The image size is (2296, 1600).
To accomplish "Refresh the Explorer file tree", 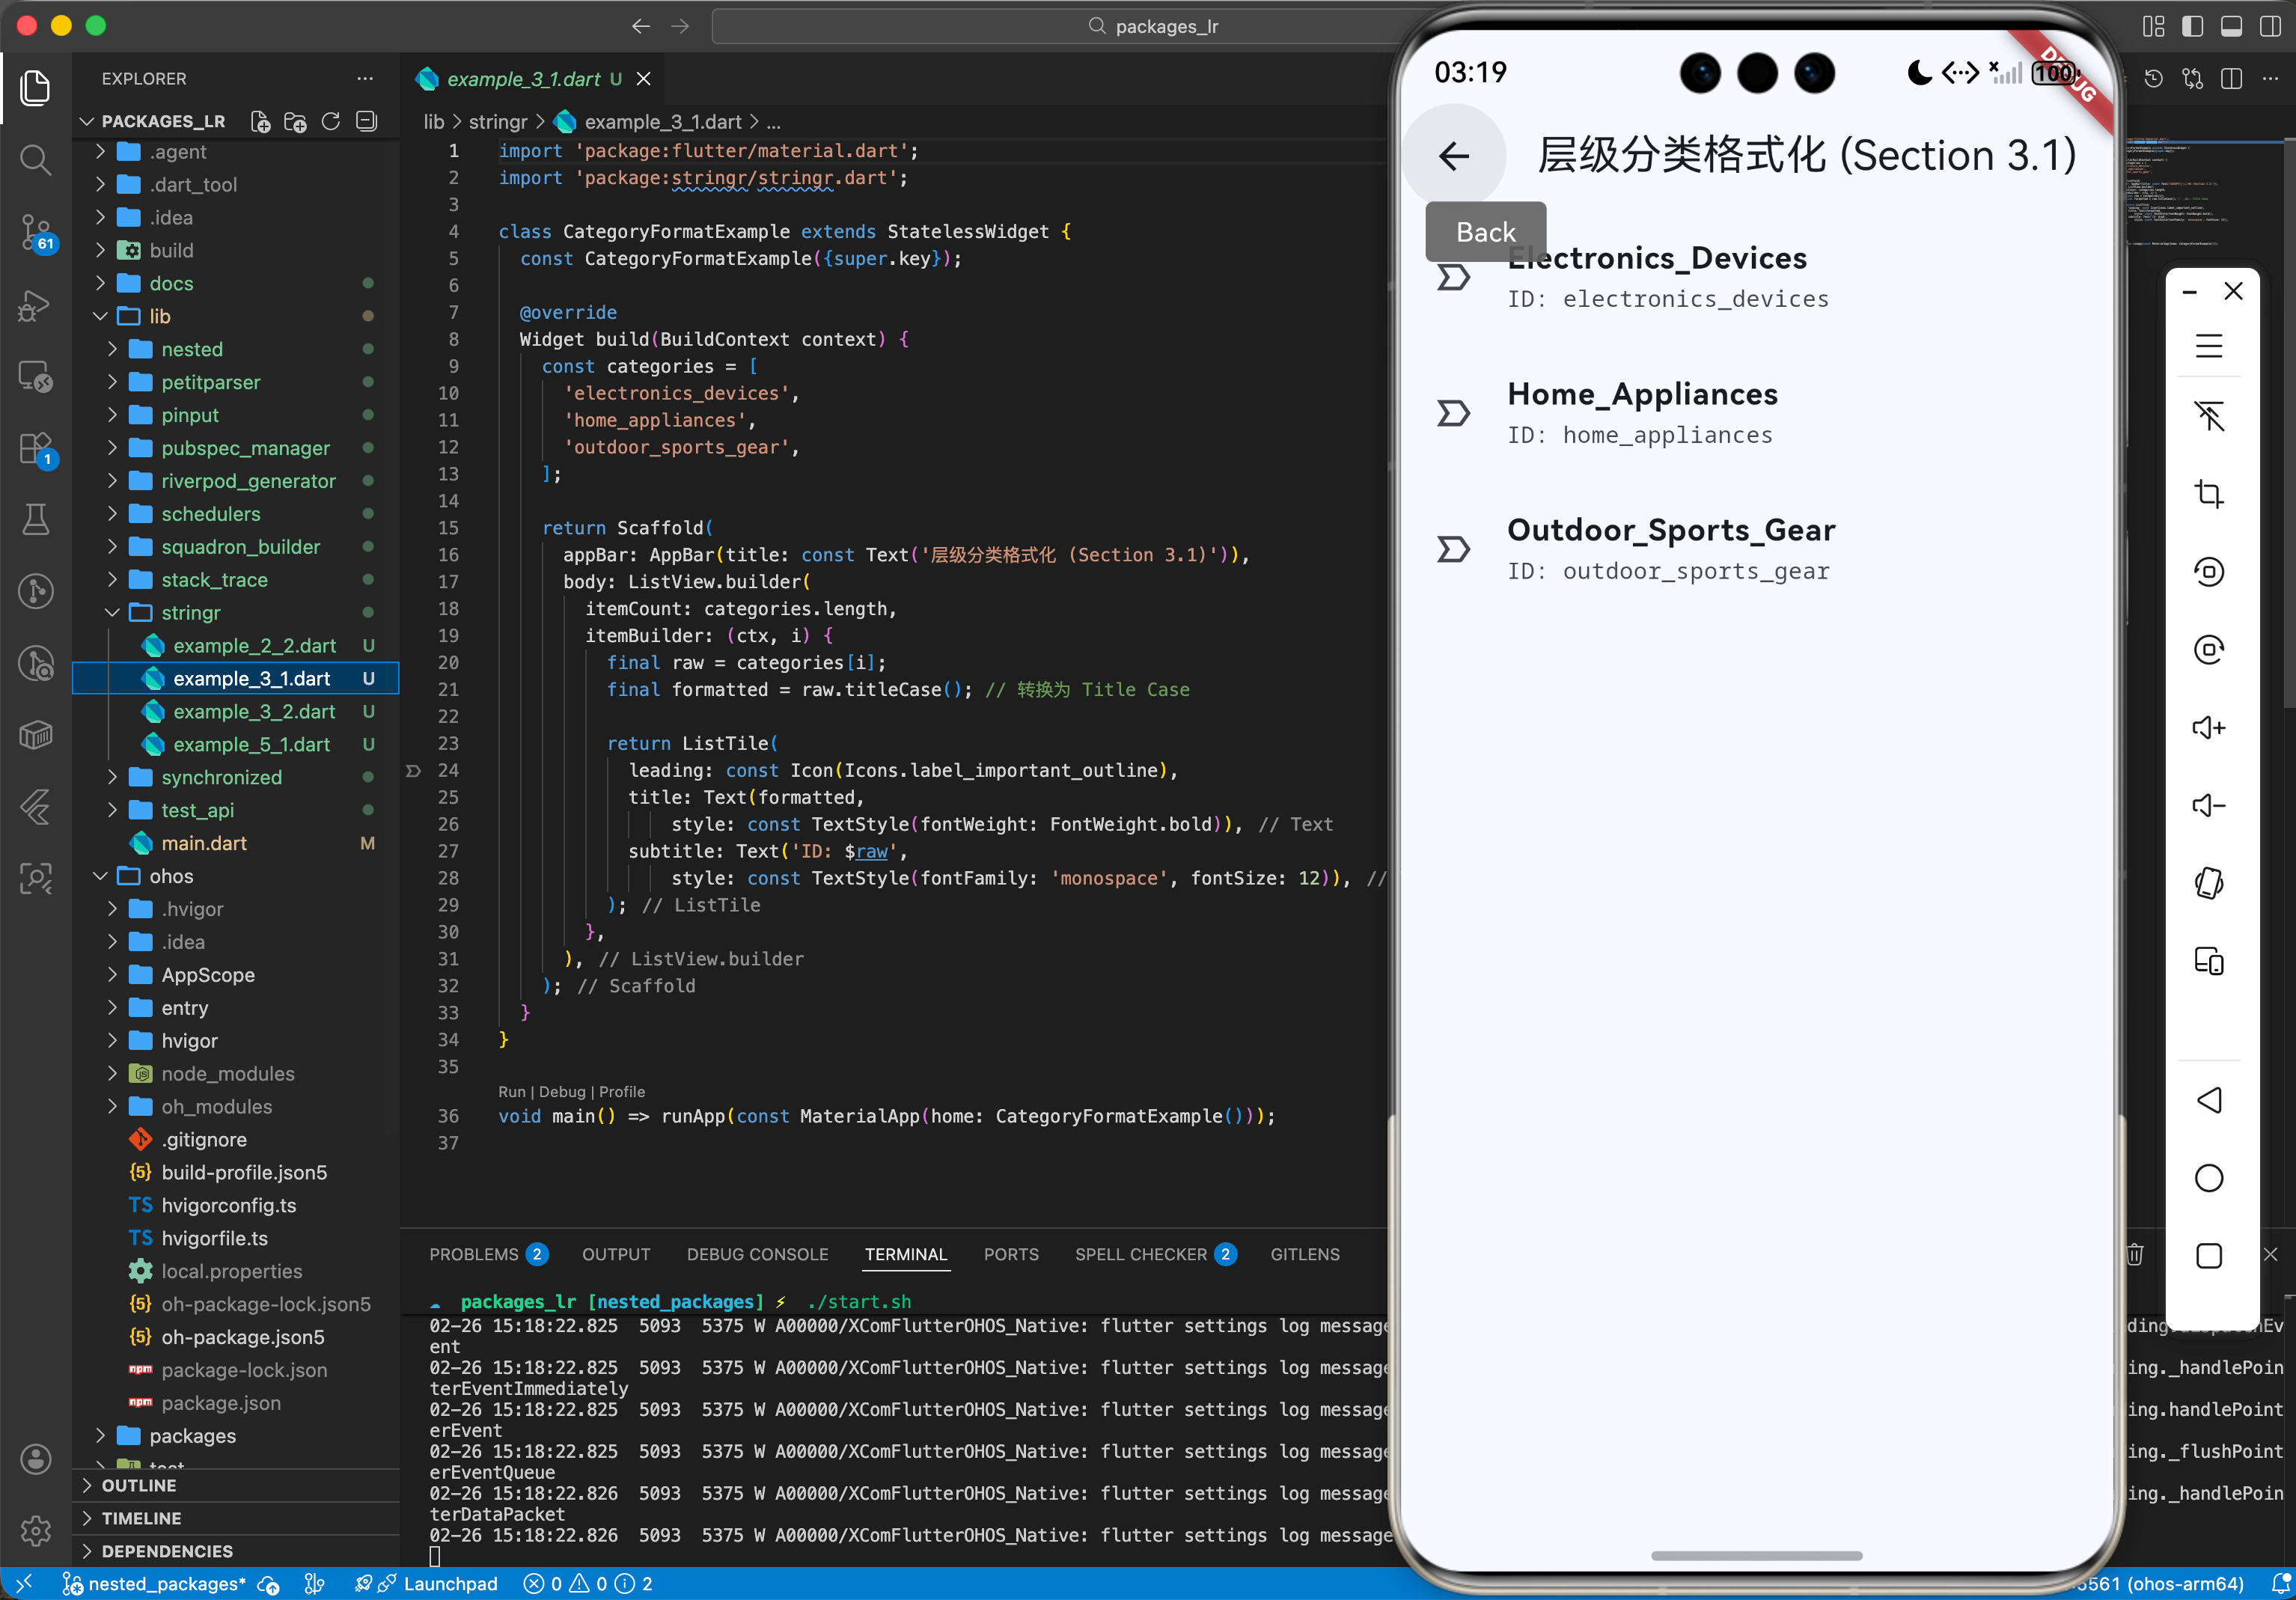I will [x=331, y=121].
